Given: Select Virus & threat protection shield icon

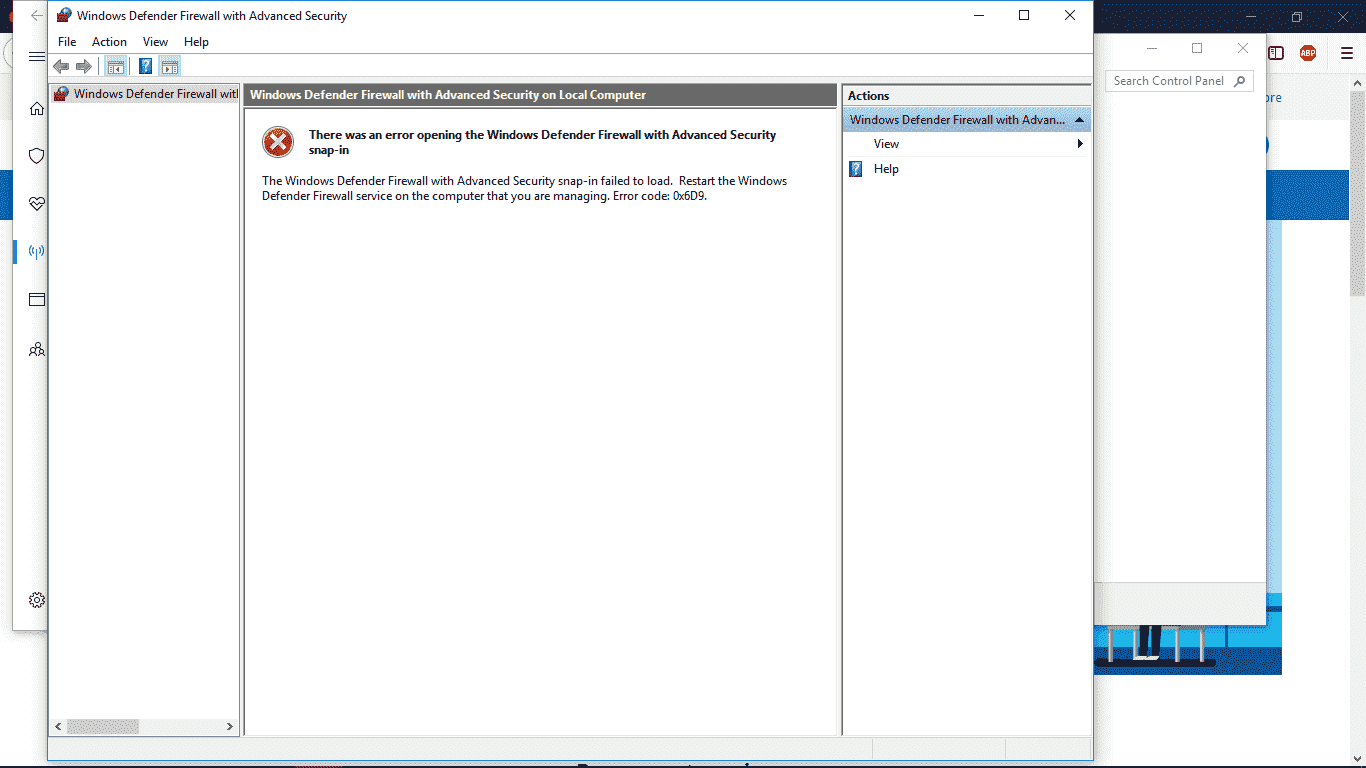Looking at the screenshot, I should [36, 155].
